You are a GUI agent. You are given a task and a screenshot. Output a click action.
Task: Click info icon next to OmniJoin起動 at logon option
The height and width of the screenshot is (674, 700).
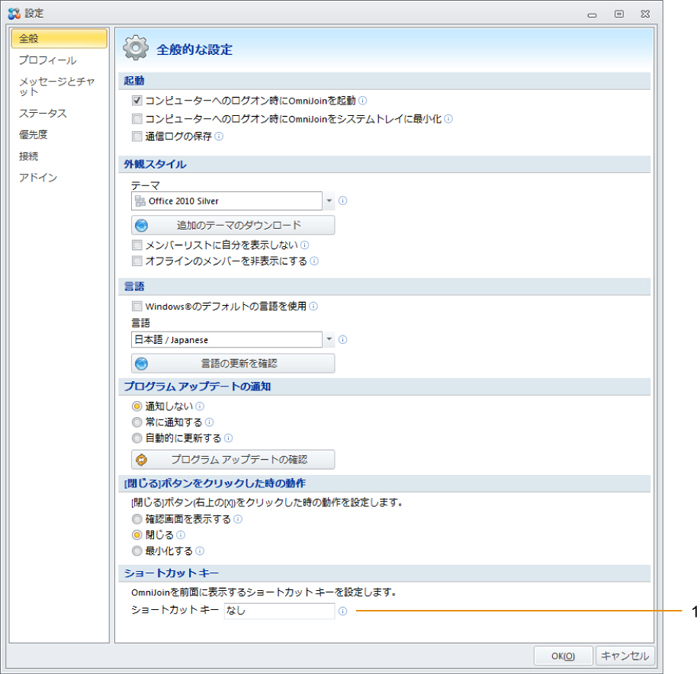(x=362, y=100)
